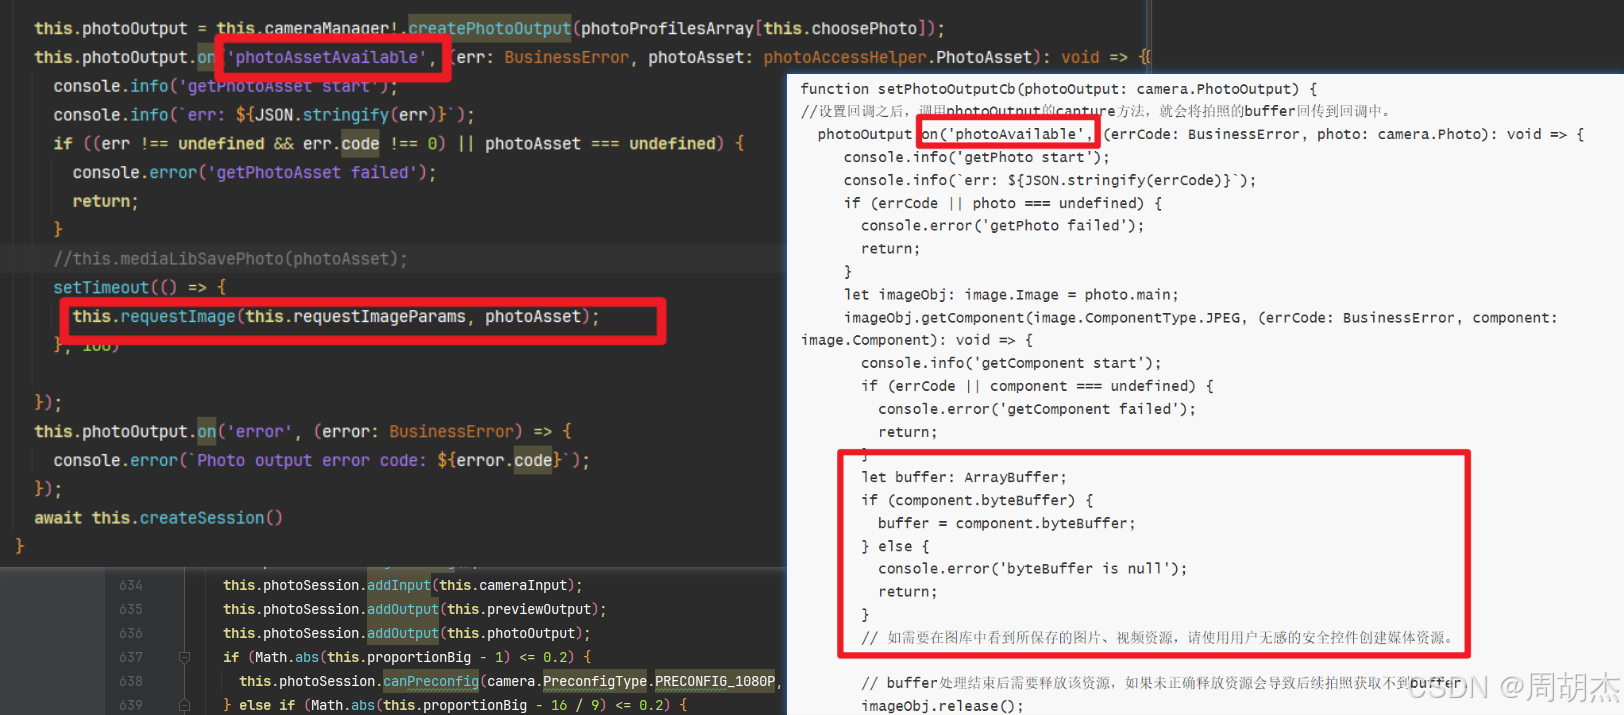The width and height of the screenshot is (1624, 715).
Task: Click console.error 'getPhoto failed' line
Action: click(x=1002, y=226)
